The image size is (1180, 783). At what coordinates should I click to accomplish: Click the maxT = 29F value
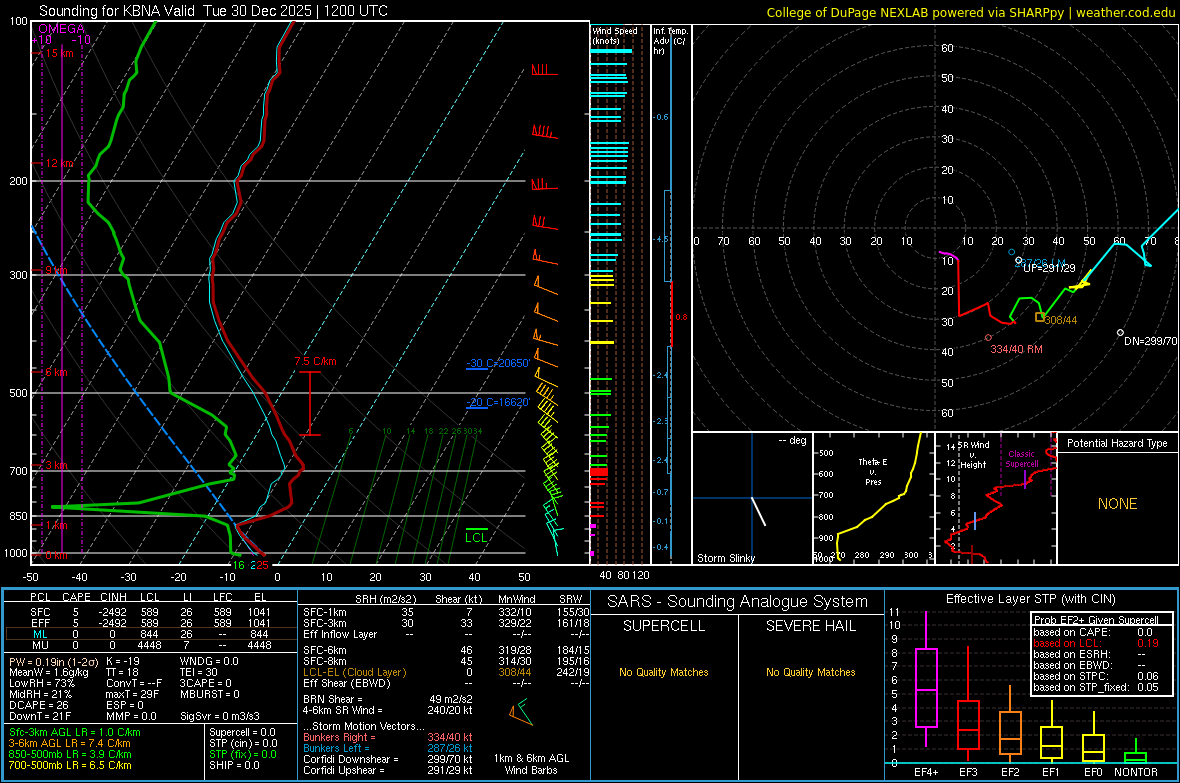(132, 694)
